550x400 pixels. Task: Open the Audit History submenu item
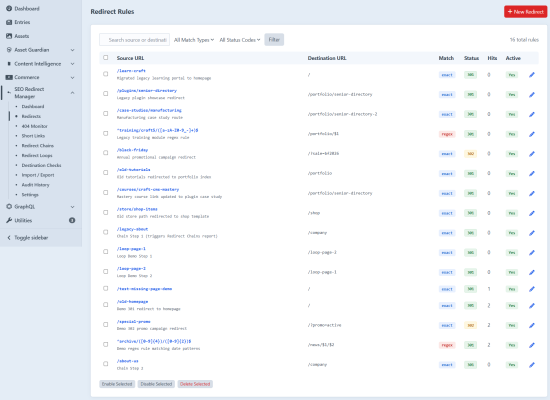pyautogui.click(x=35, y=185)
